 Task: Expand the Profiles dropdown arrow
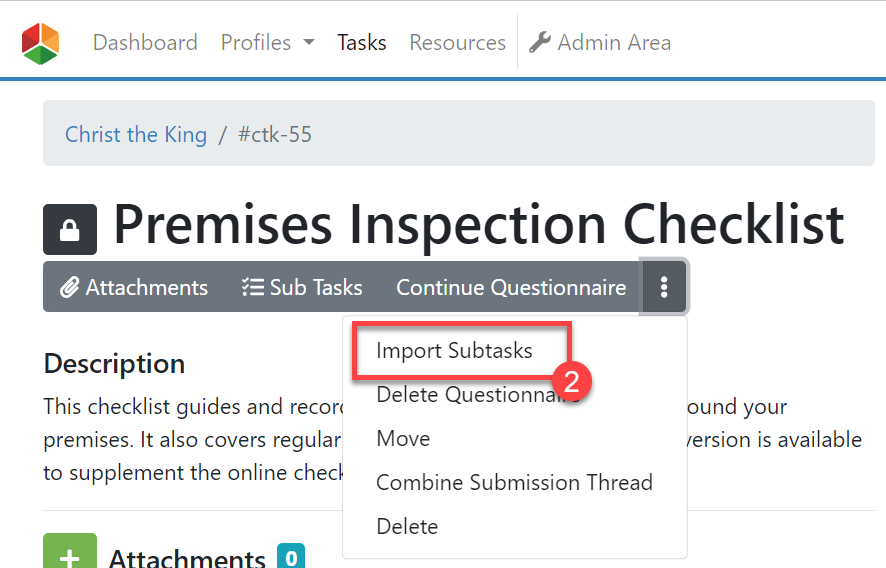309,42
